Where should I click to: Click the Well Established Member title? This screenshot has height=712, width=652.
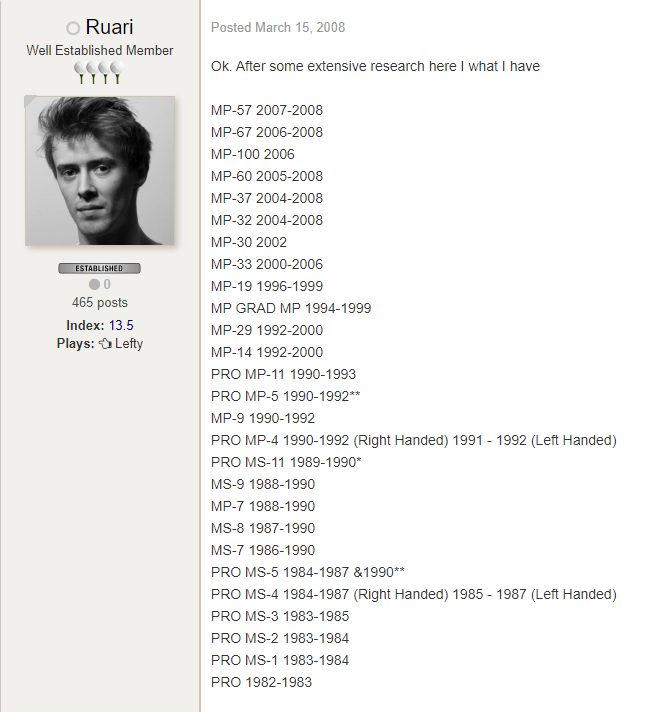[x=99, y=50]
